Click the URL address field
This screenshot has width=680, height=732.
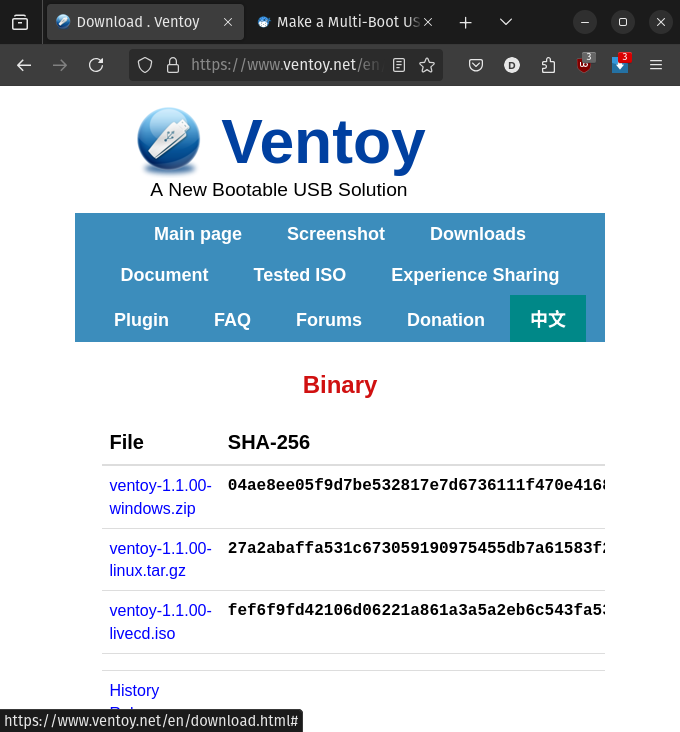pyautogui.click(x=287, y=65)
